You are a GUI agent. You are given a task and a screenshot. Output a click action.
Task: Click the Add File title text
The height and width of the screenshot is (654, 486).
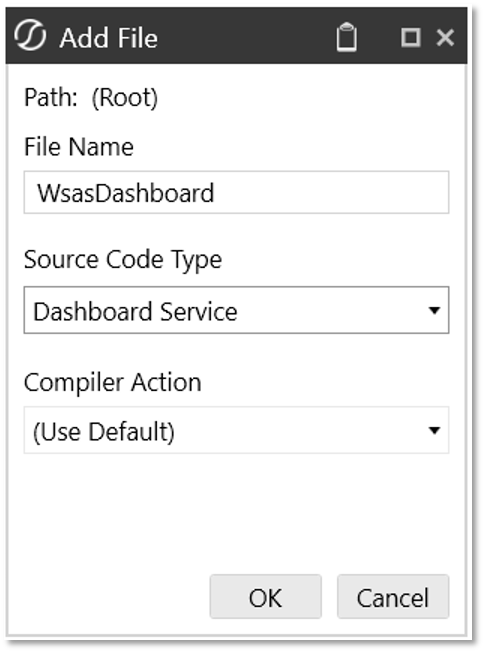coord(108,38)
